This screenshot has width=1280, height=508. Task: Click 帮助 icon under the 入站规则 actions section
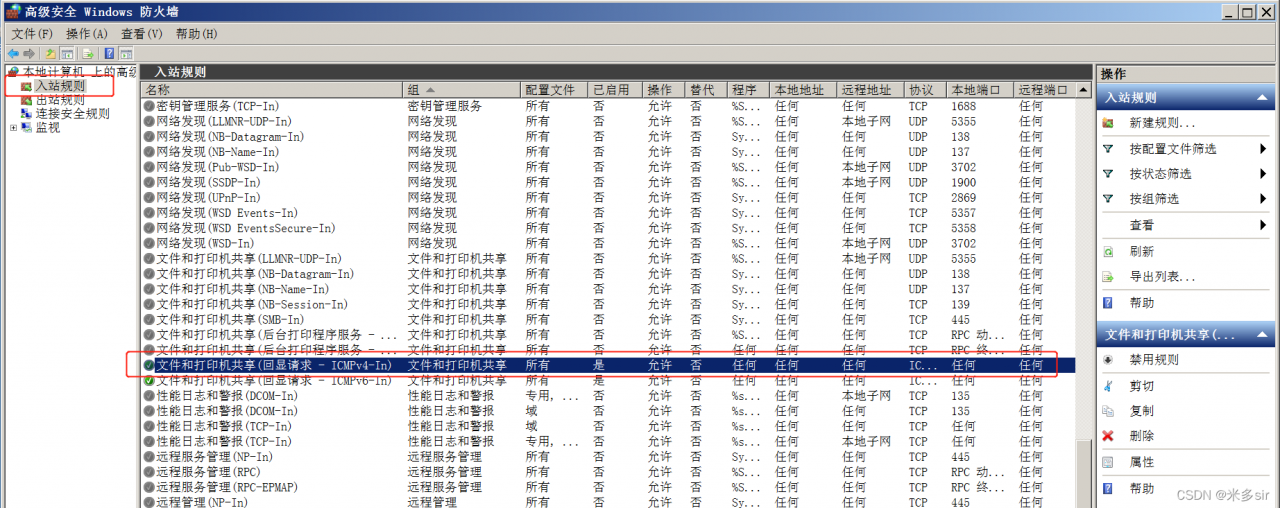coord(1108,303)
